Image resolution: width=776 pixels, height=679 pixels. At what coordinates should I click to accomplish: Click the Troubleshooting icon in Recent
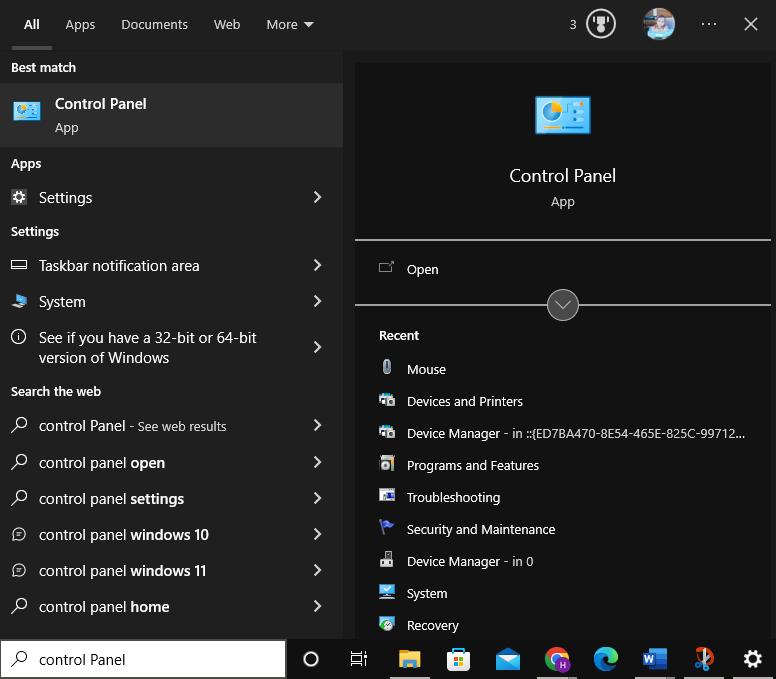pyautogui.click(x=387, y=495)
